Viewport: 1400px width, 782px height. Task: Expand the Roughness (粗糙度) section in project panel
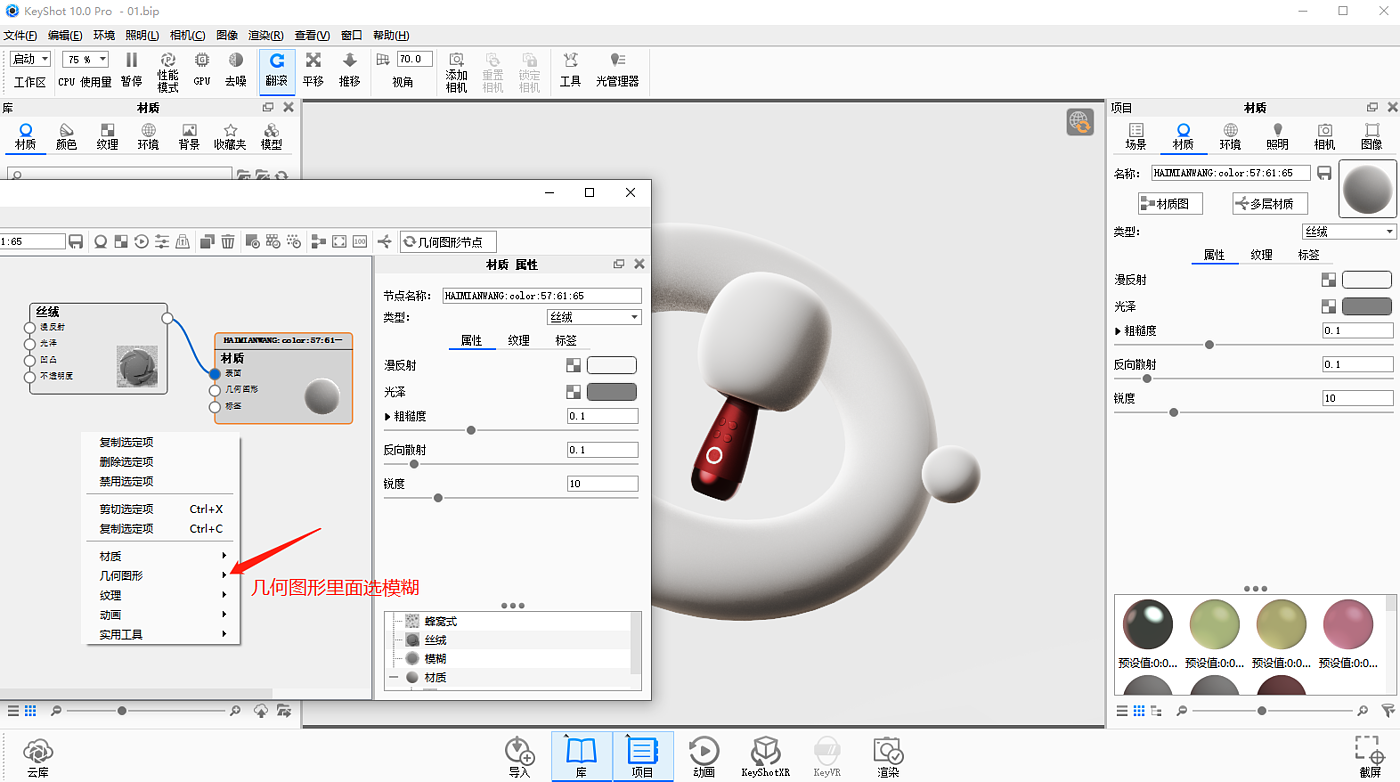[1119, 331]
